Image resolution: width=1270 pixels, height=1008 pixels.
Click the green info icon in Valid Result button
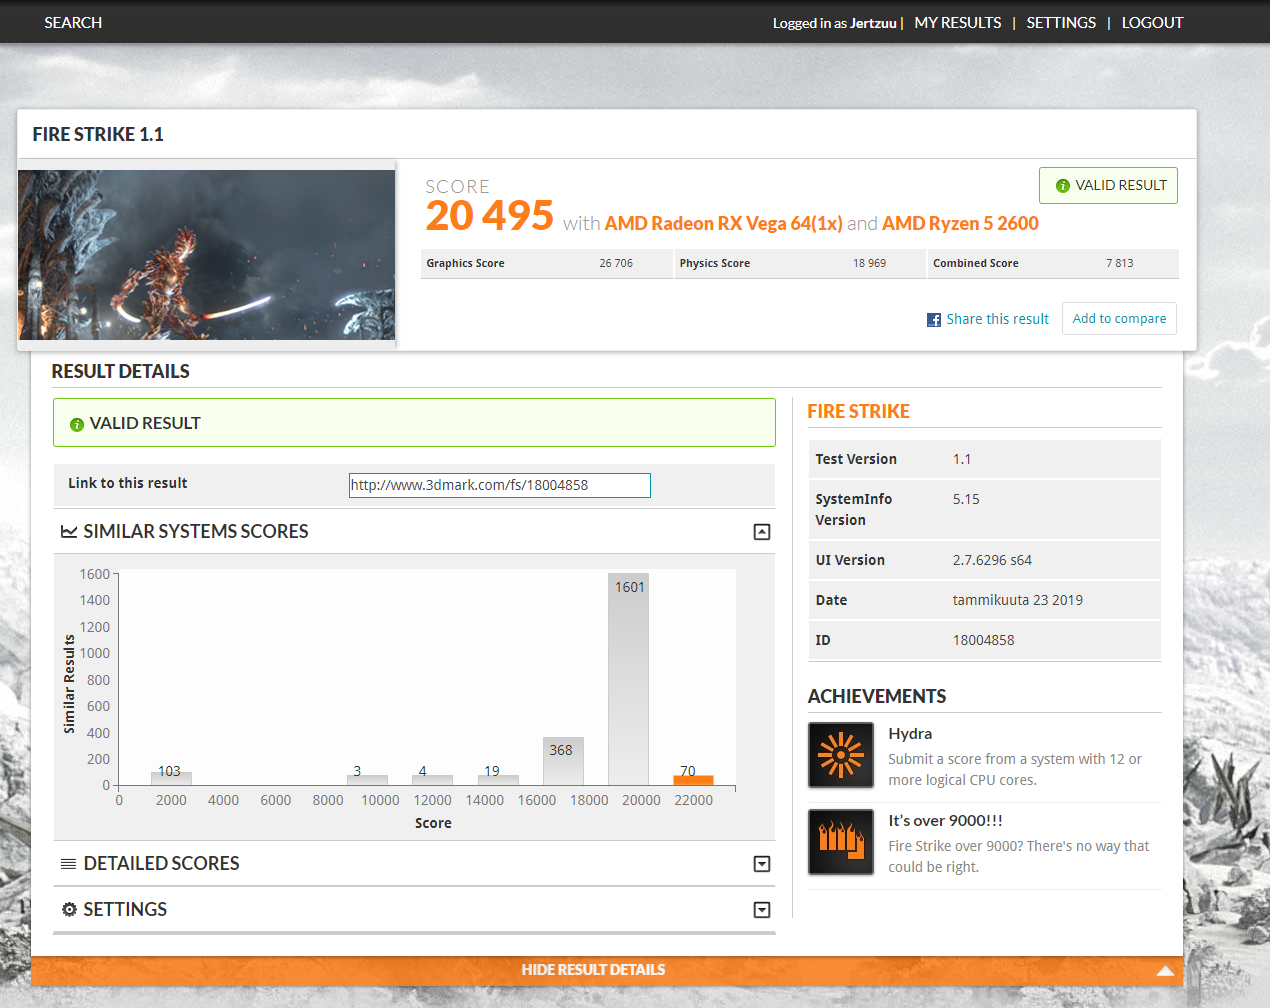[1062, 186]
